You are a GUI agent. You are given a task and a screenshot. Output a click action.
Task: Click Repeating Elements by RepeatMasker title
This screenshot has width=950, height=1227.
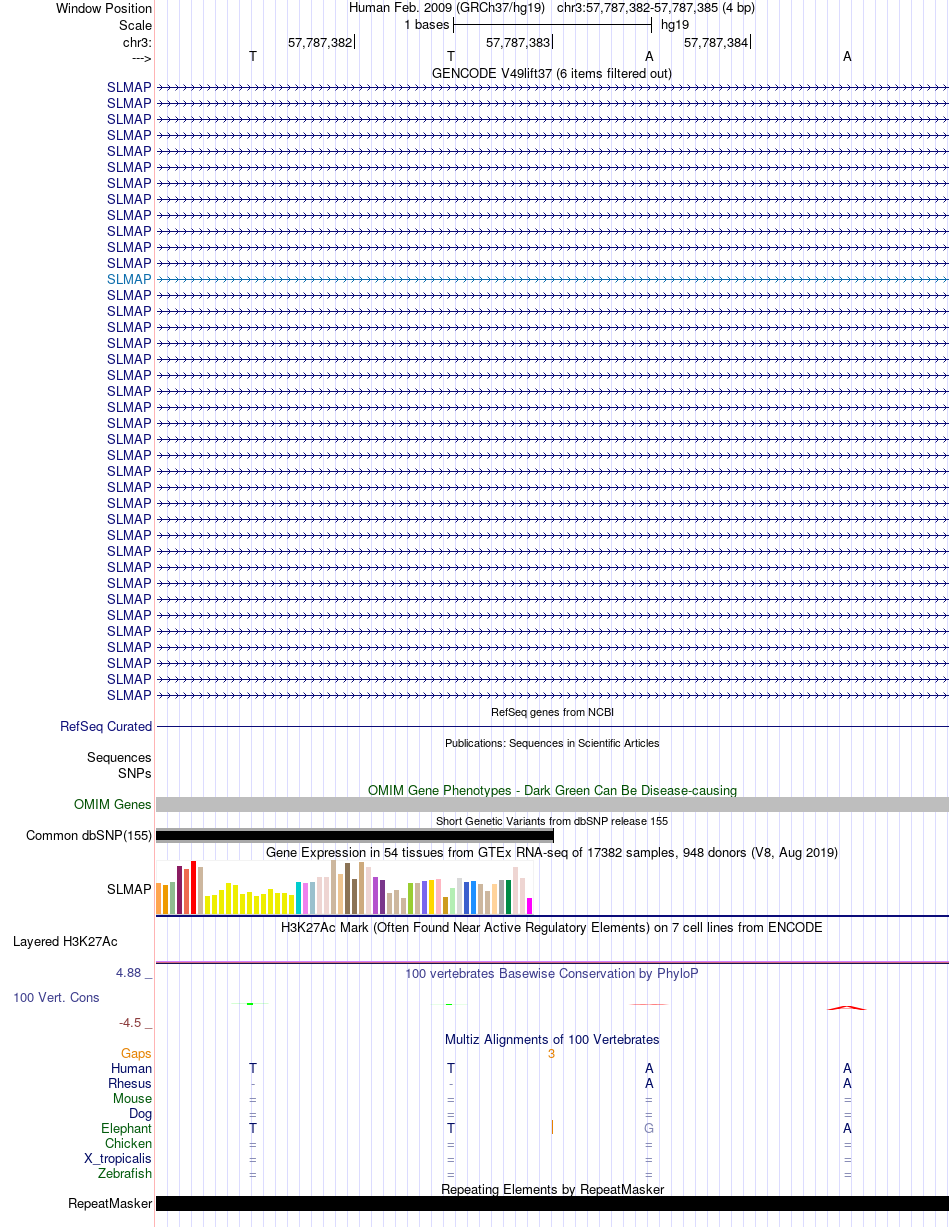(552, 1189)
